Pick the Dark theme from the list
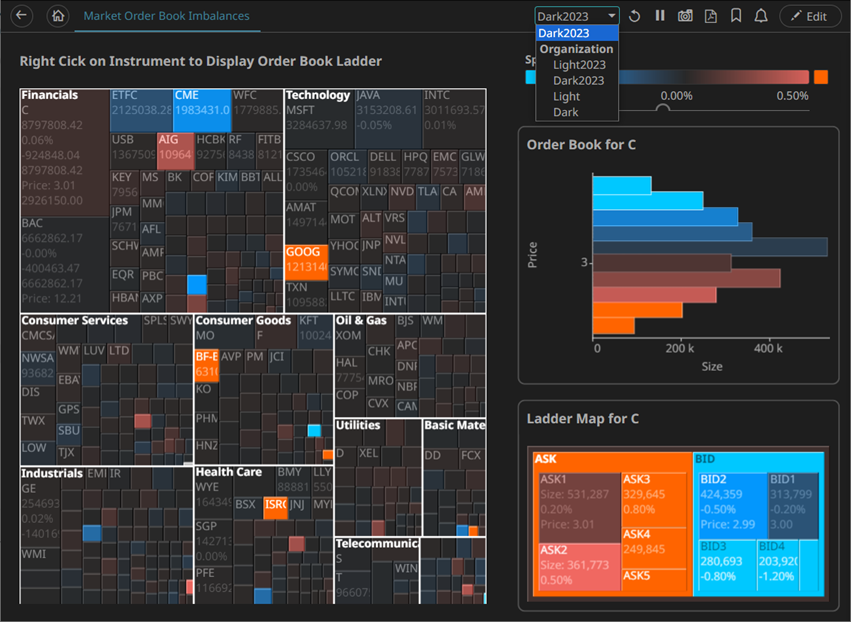 [x=565, y=113]
